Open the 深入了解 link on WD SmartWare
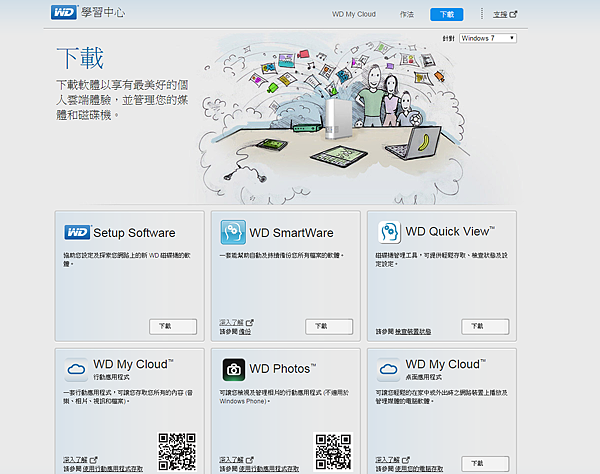The width and height of the screenshot is (600, 474). coord(231,323)
